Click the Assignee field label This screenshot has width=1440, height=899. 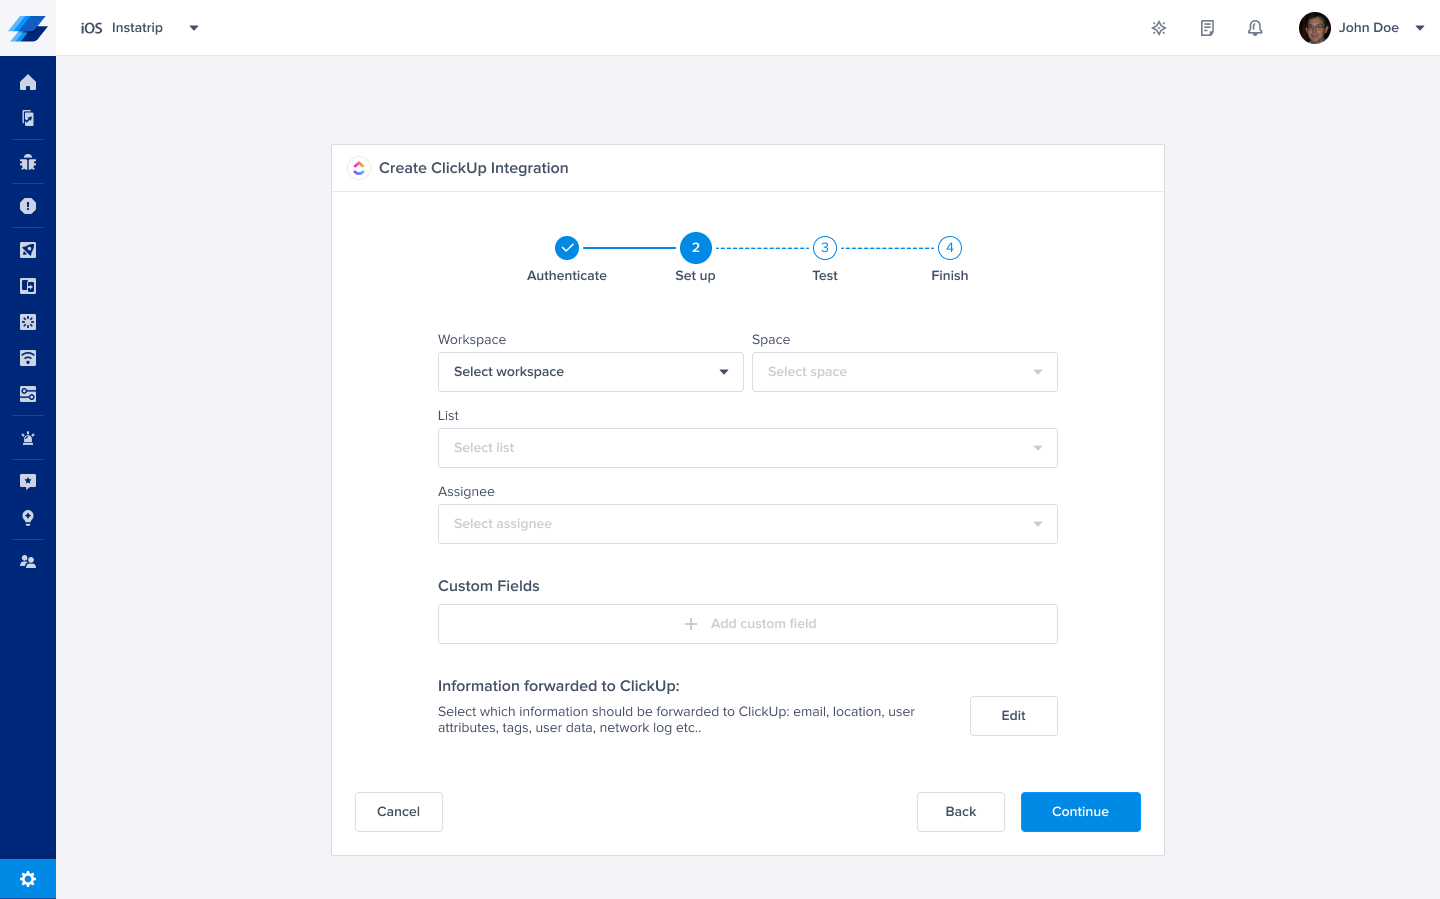(x=466, y=492)
